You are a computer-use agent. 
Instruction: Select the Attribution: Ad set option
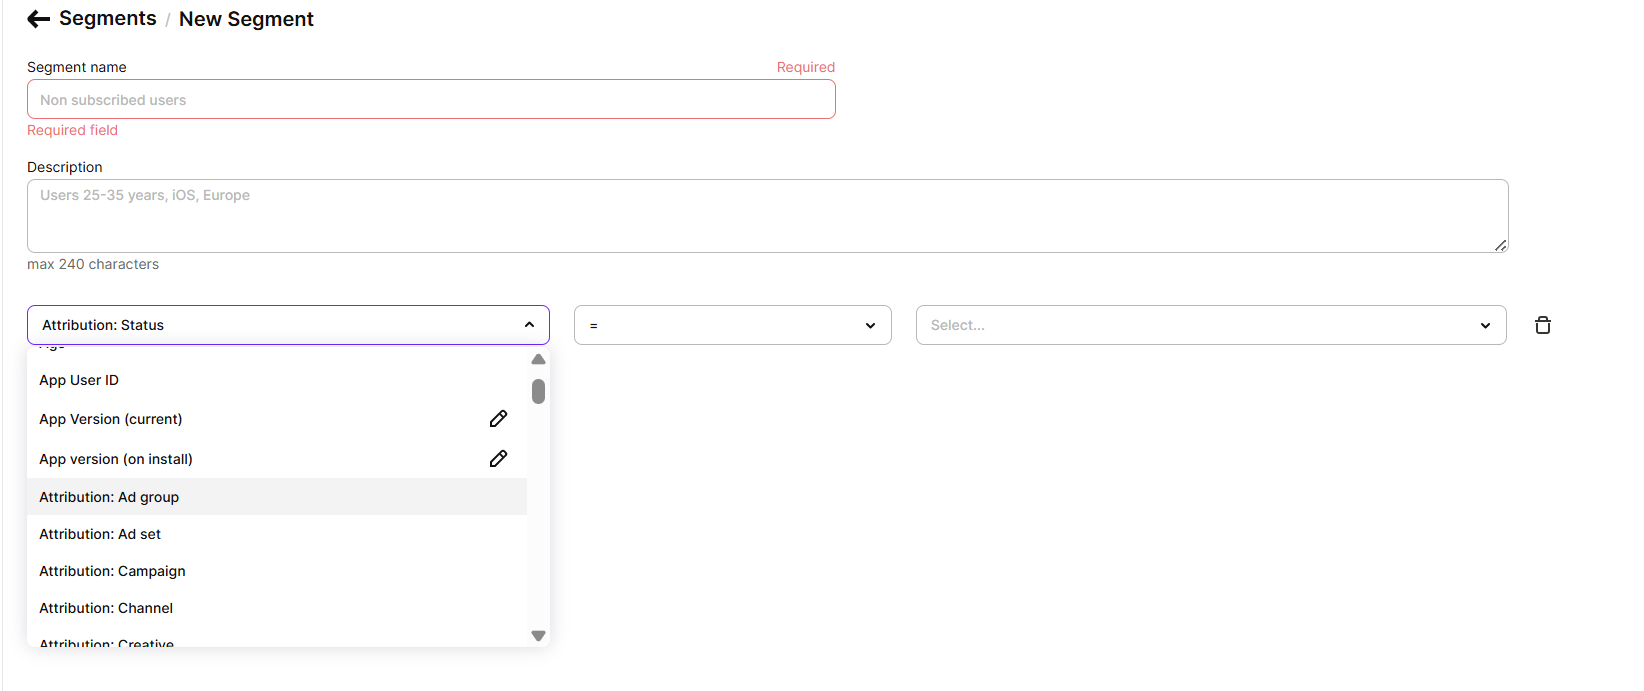(277, 534)
